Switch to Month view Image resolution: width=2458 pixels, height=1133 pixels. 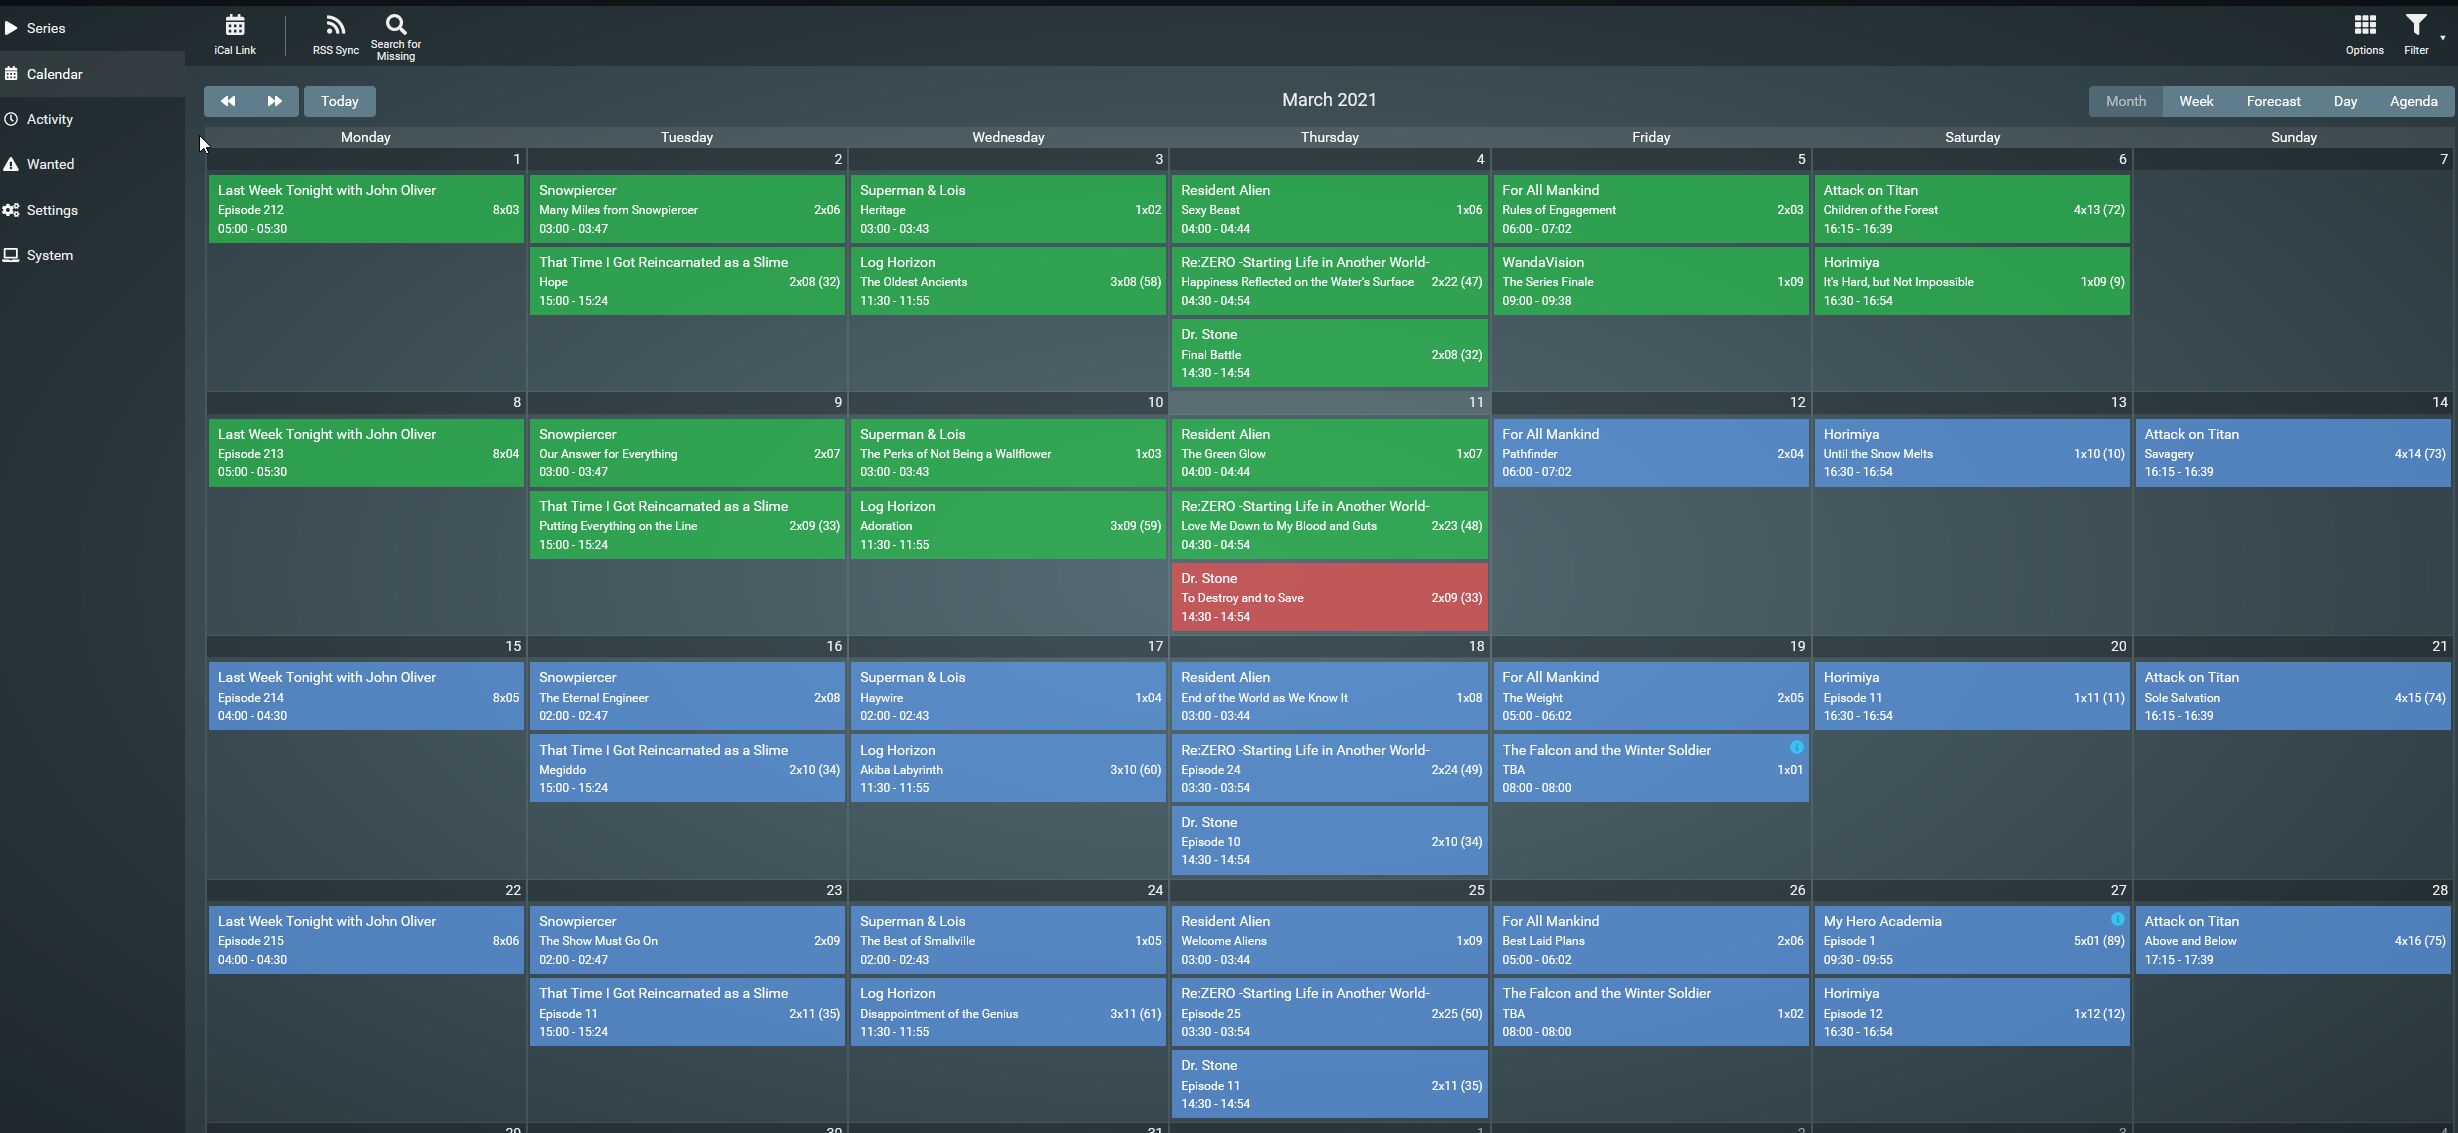tap(2125, 101)
